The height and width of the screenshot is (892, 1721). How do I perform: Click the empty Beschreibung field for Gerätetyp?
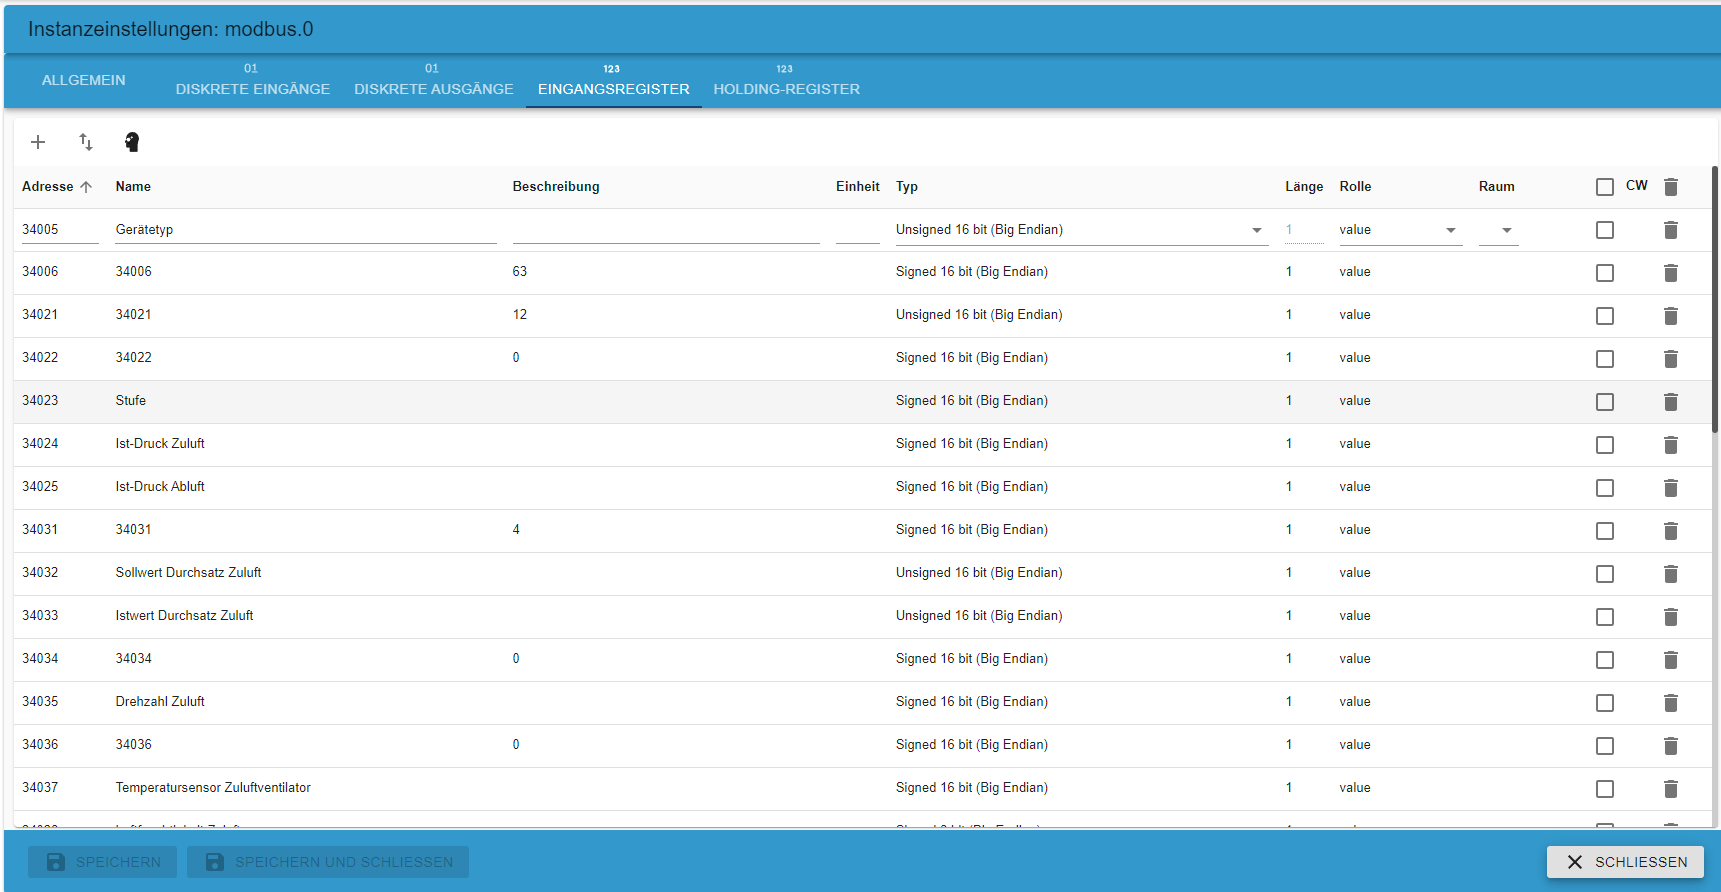666,230
